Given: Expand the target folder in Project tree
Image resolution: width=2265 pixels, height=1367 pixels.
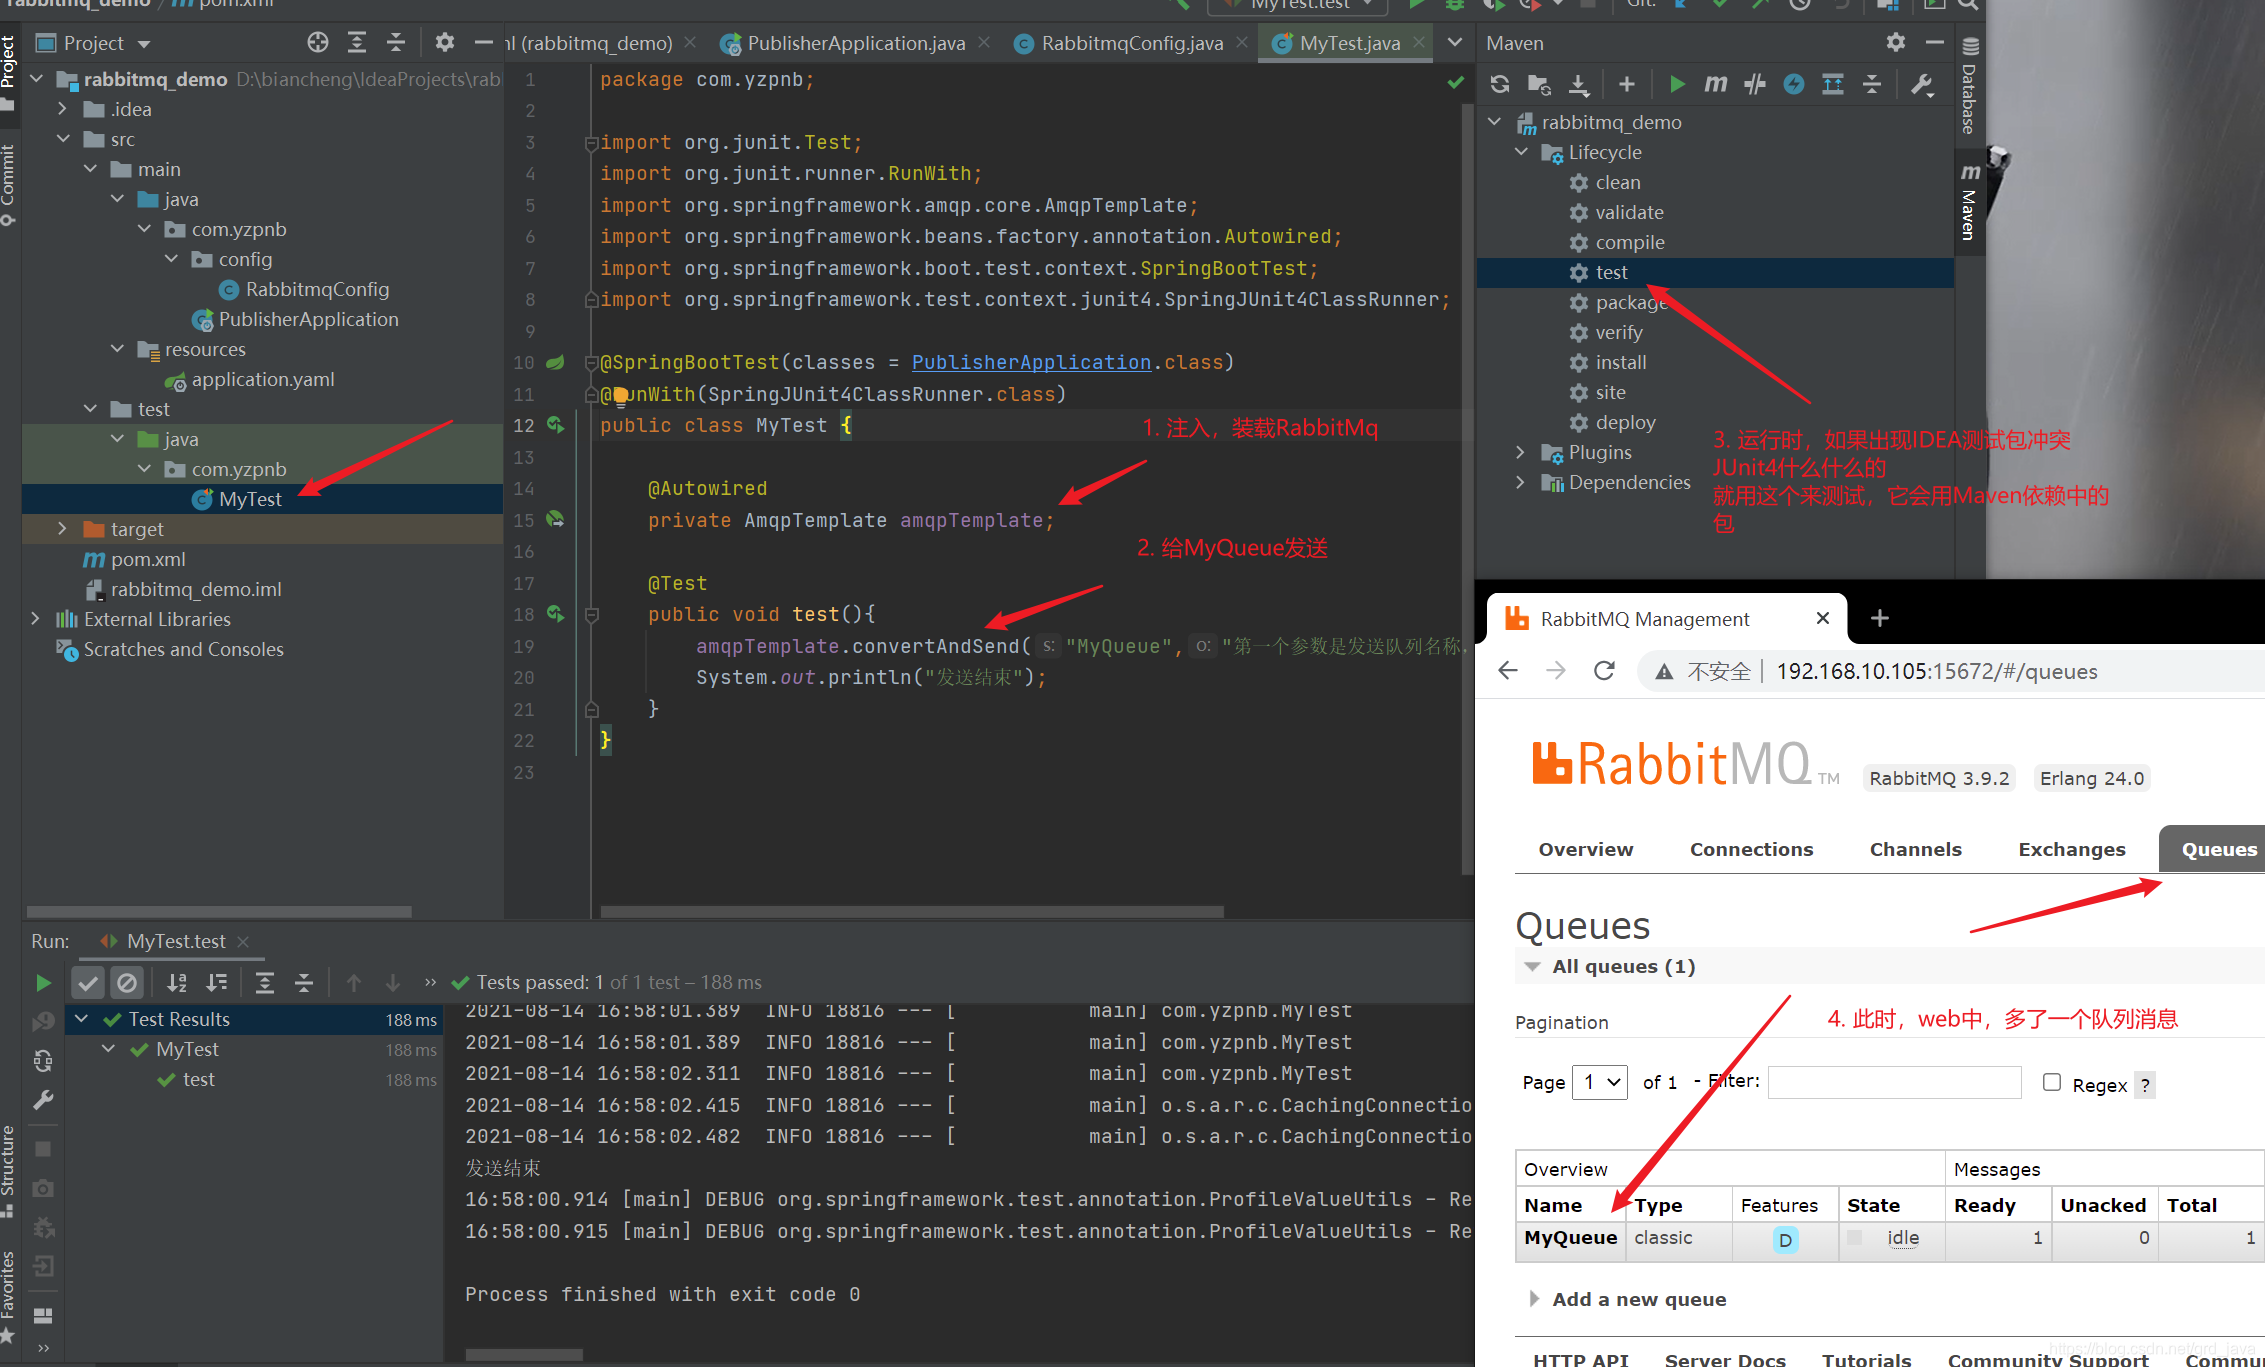Looking at the screenshot, I should tap(62, 528).
